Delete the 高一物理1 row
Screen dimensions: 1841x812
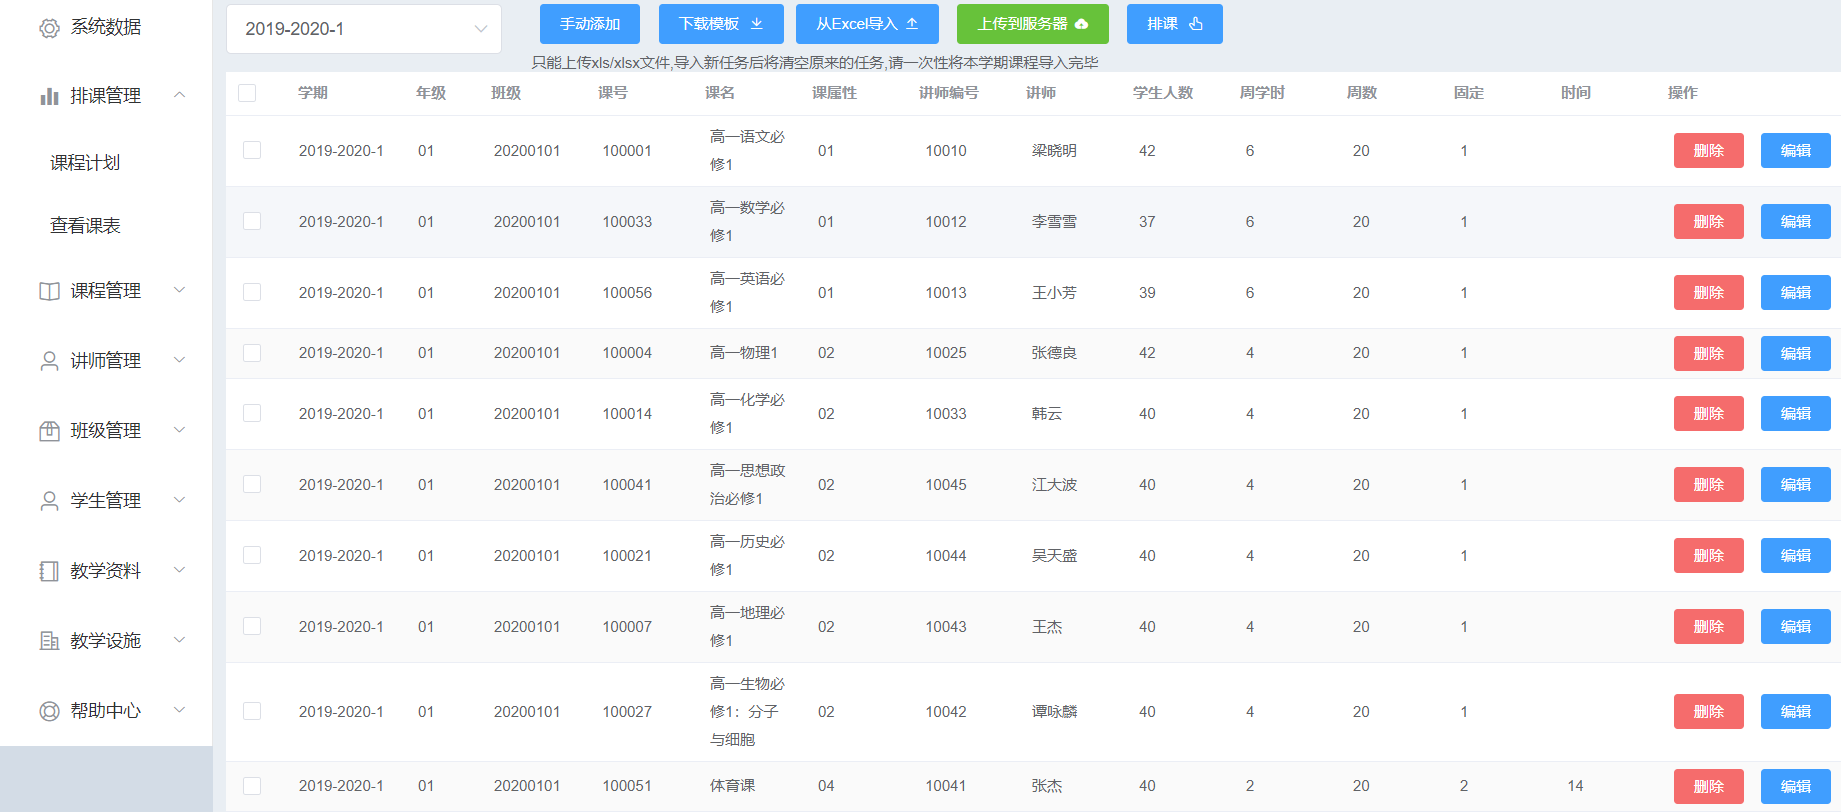(1709, 354)
